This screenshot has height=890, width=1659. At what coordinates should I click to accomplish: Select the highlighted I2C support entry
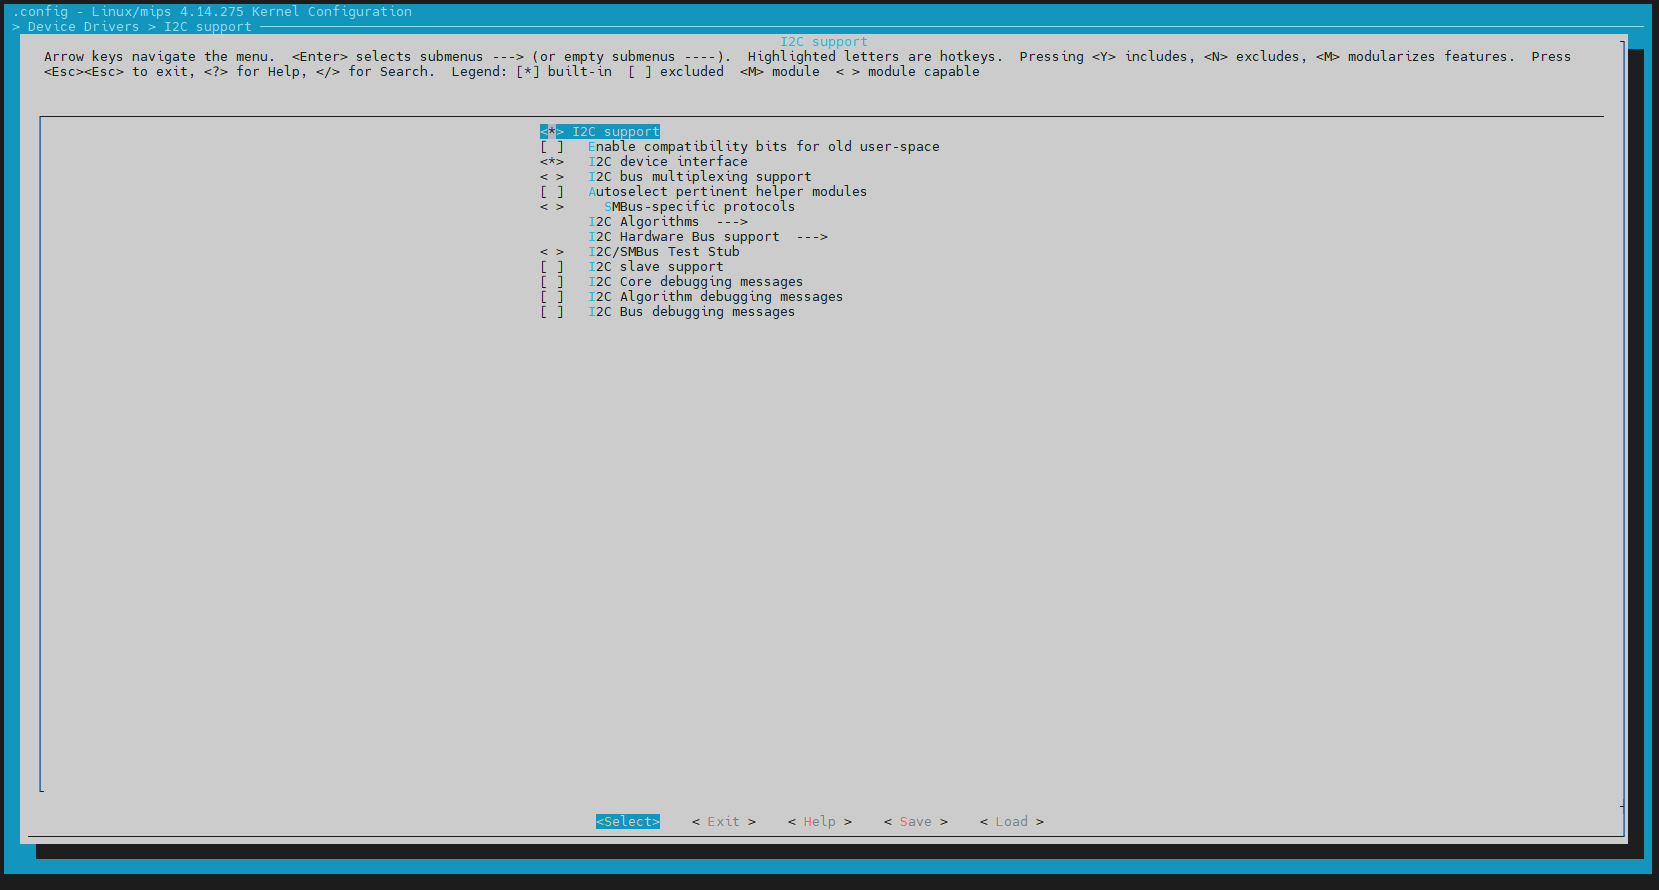click(600, 132)
